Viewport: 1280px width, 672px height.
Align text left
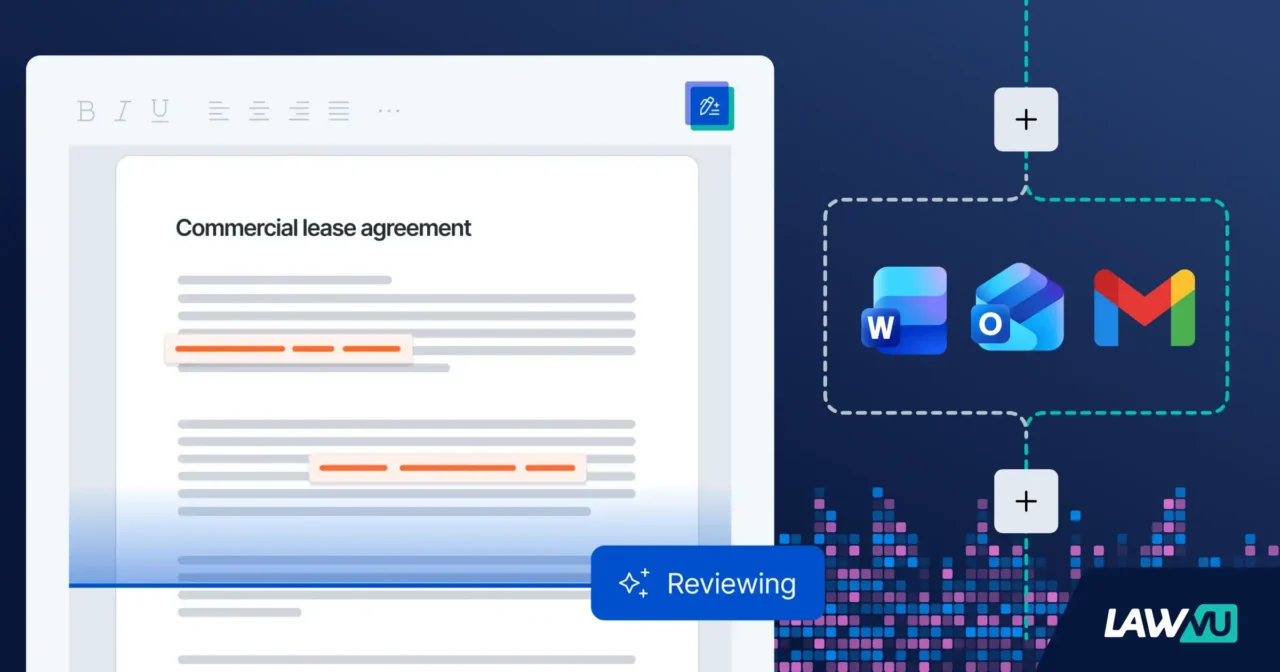[x=219, y=111]
